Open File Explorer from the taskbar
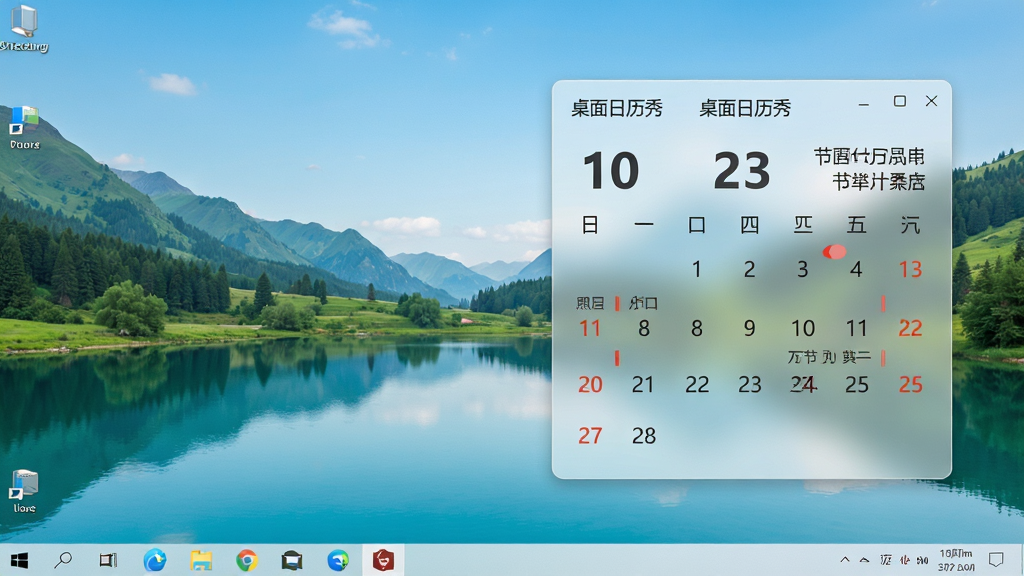 [x=201, y=560]
